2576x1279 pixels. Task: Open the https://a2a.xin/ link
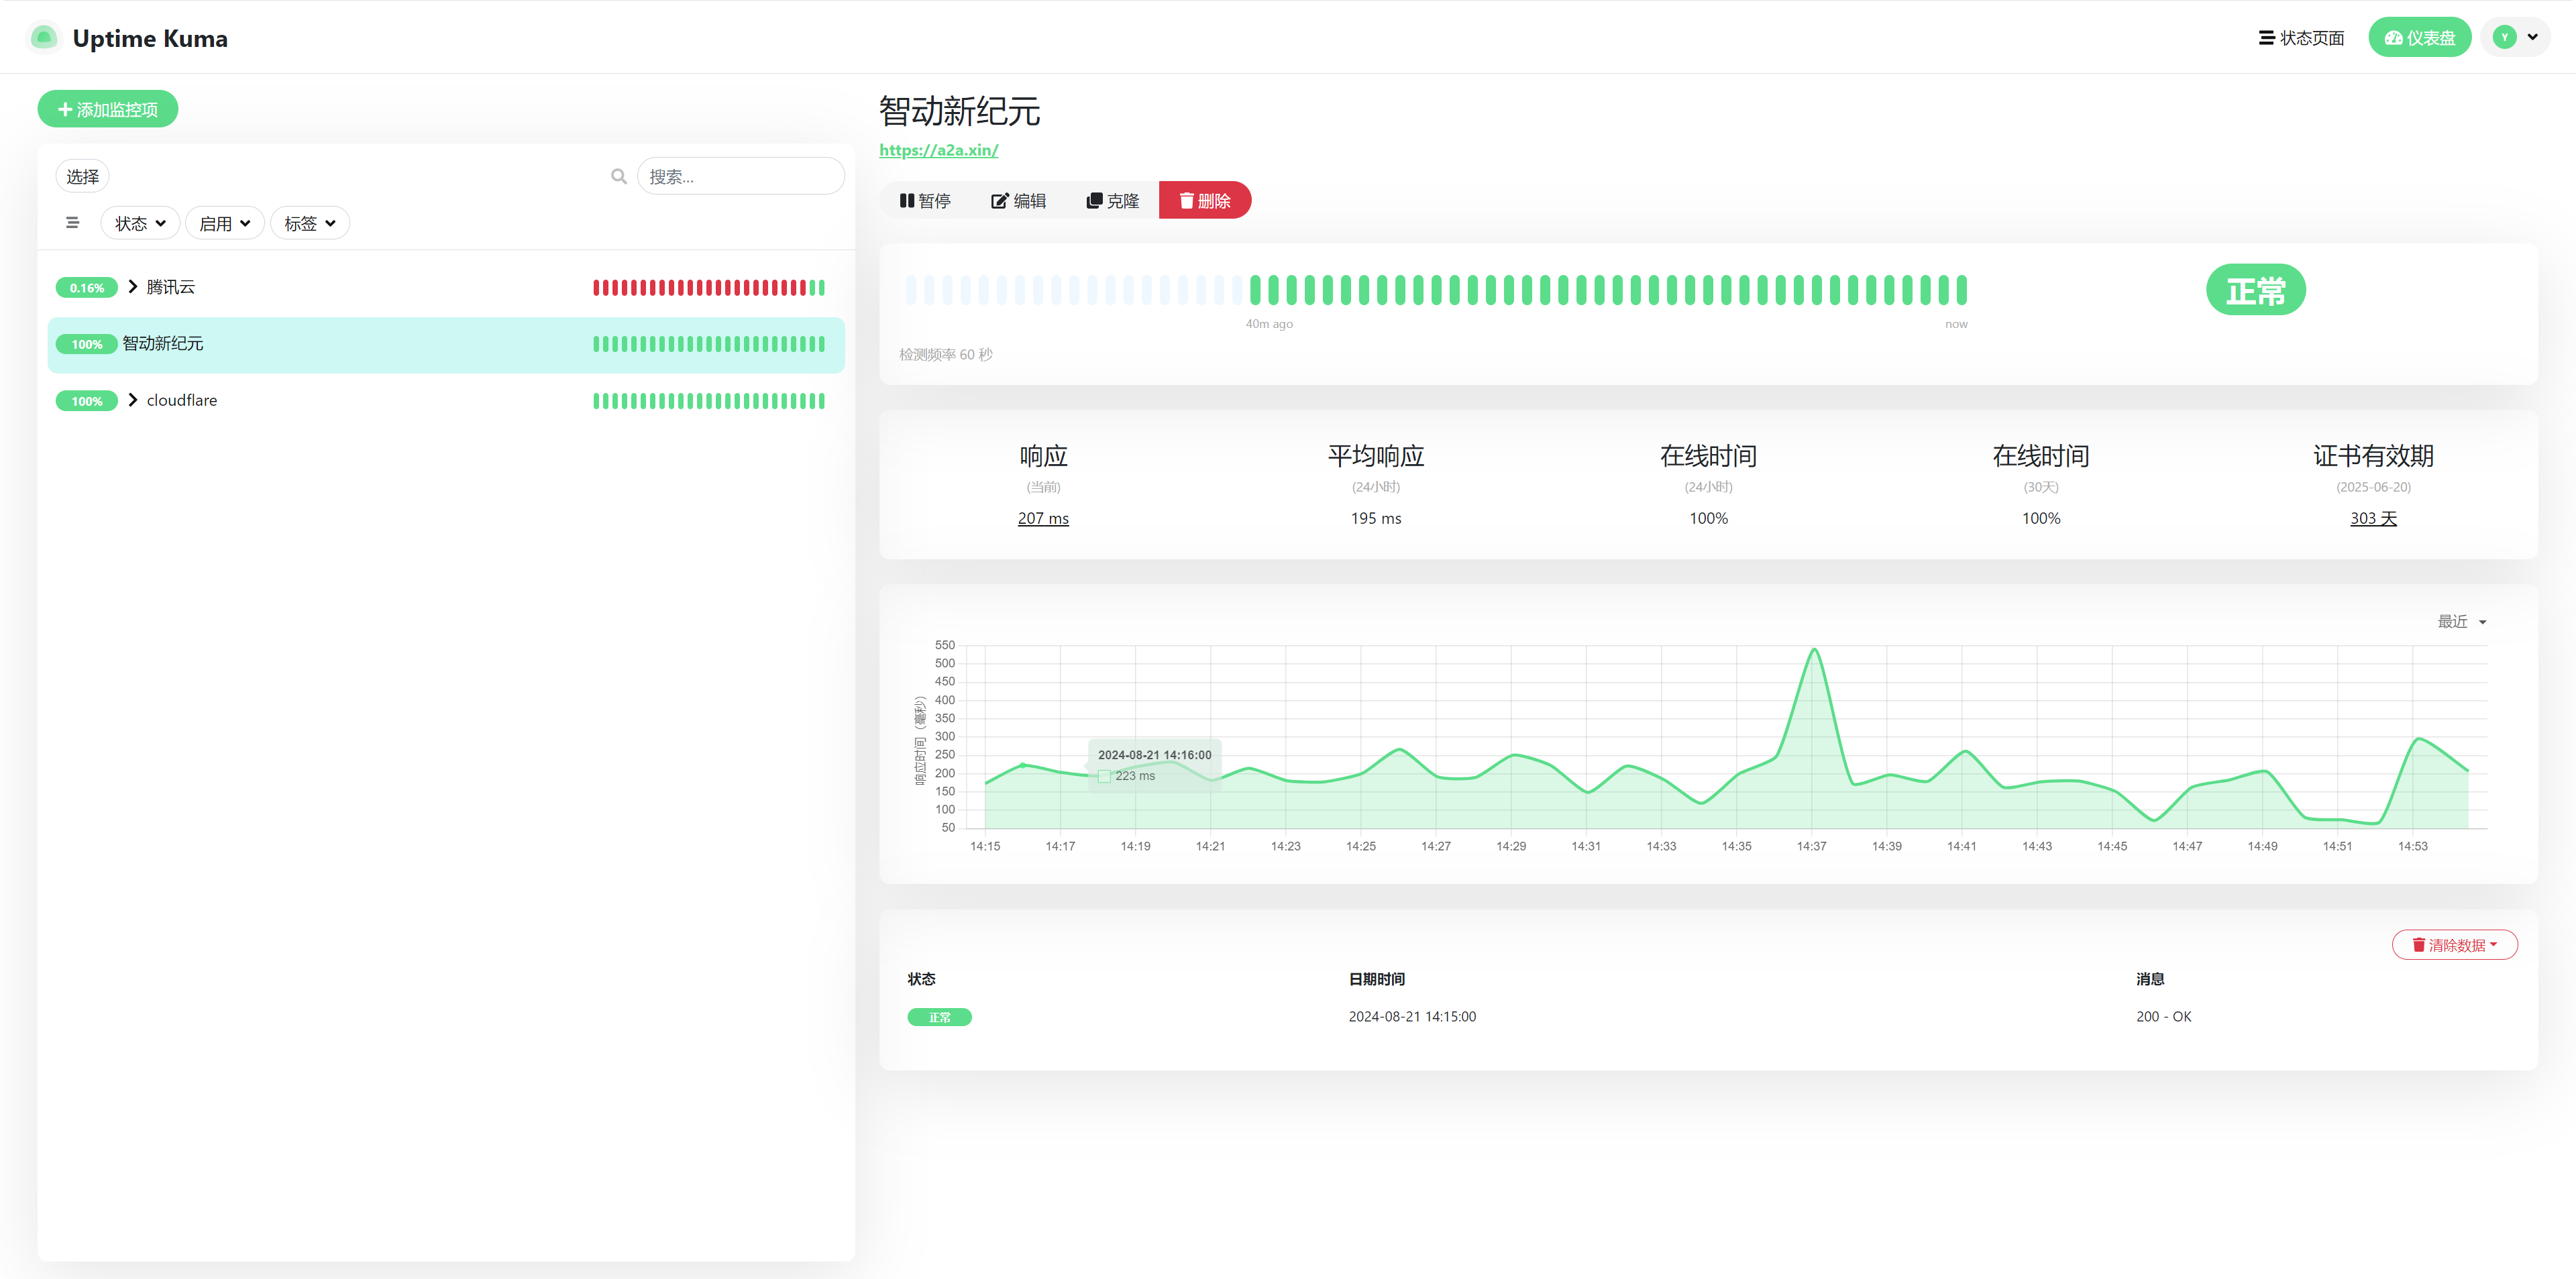point(939,150)
